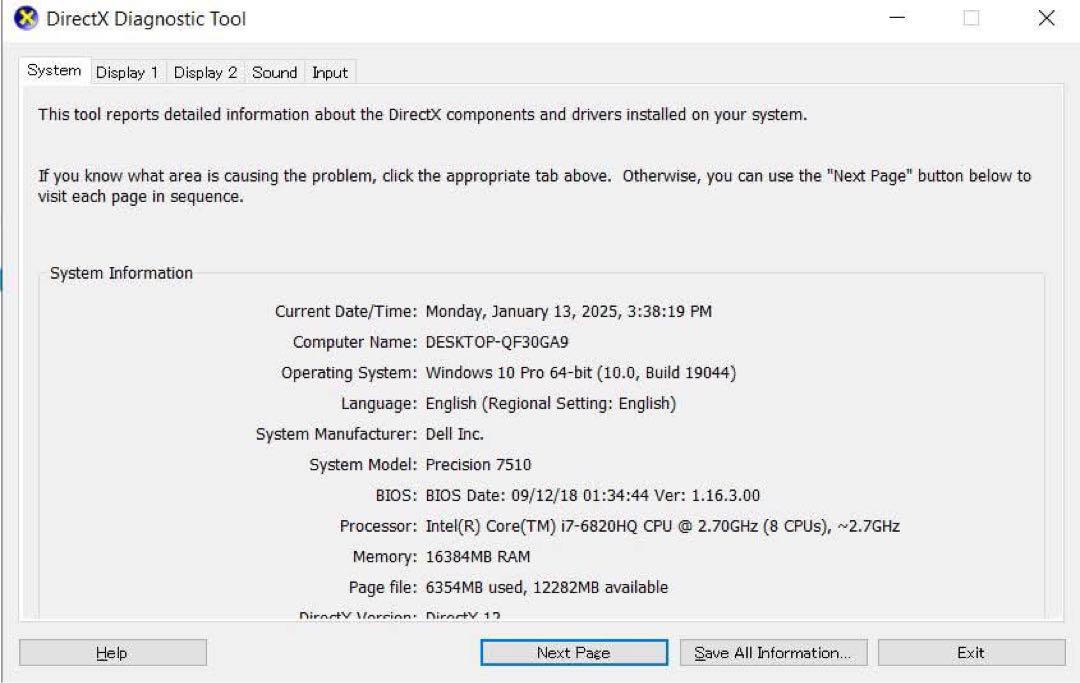Click computer name 'DESKTOP-QF30GA9'
The width and height of the screenshot is (1080, 683).
point(497,342)
